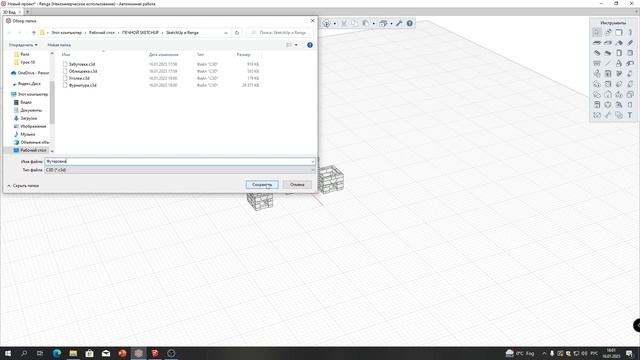Open OneDrive in dialog sidebar
The width and height of the screenshot is (640, 360).
30,73
